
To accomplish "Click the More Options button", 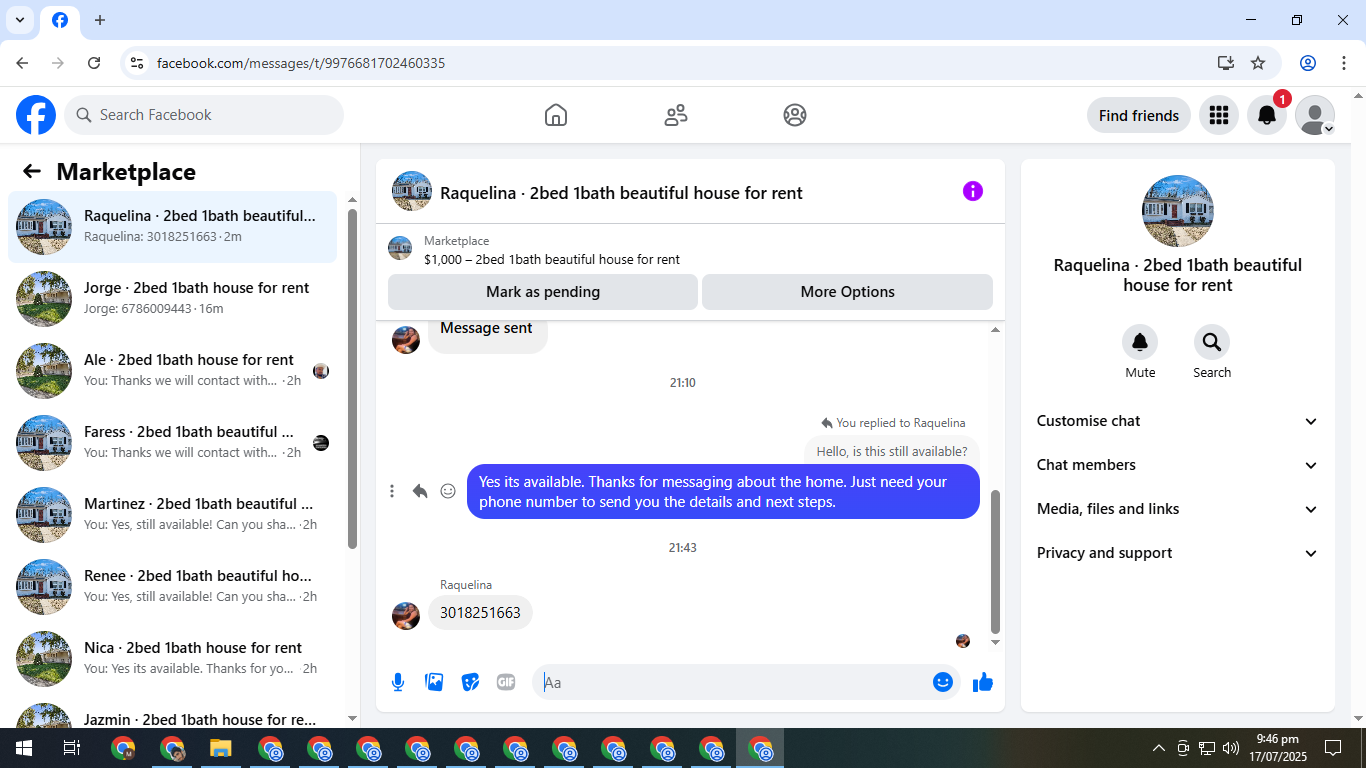I will [x=847, y=292].
